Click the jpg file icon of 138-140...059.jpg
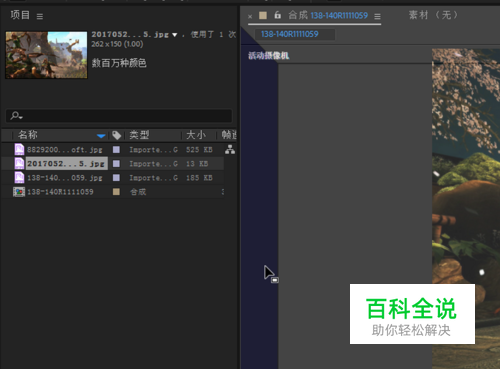500x369 pixels. (19, 177)
